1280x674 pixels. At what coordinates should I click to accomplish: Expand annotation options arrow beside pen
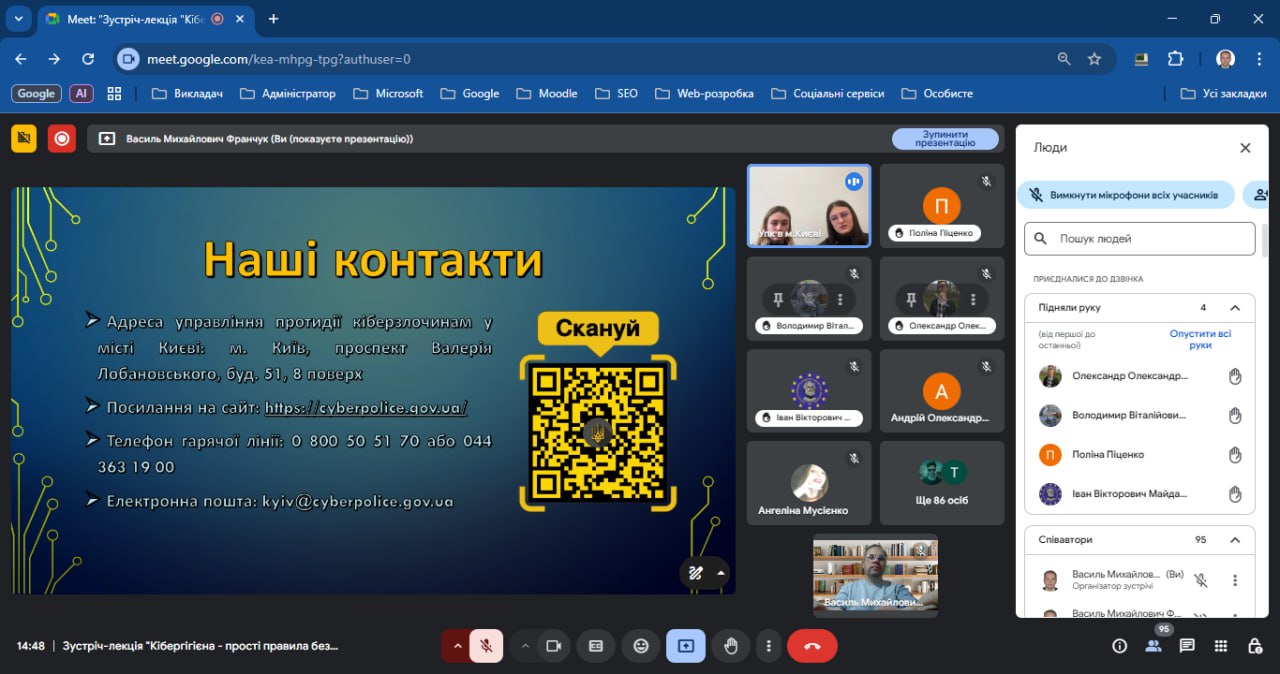pos(720,573)
